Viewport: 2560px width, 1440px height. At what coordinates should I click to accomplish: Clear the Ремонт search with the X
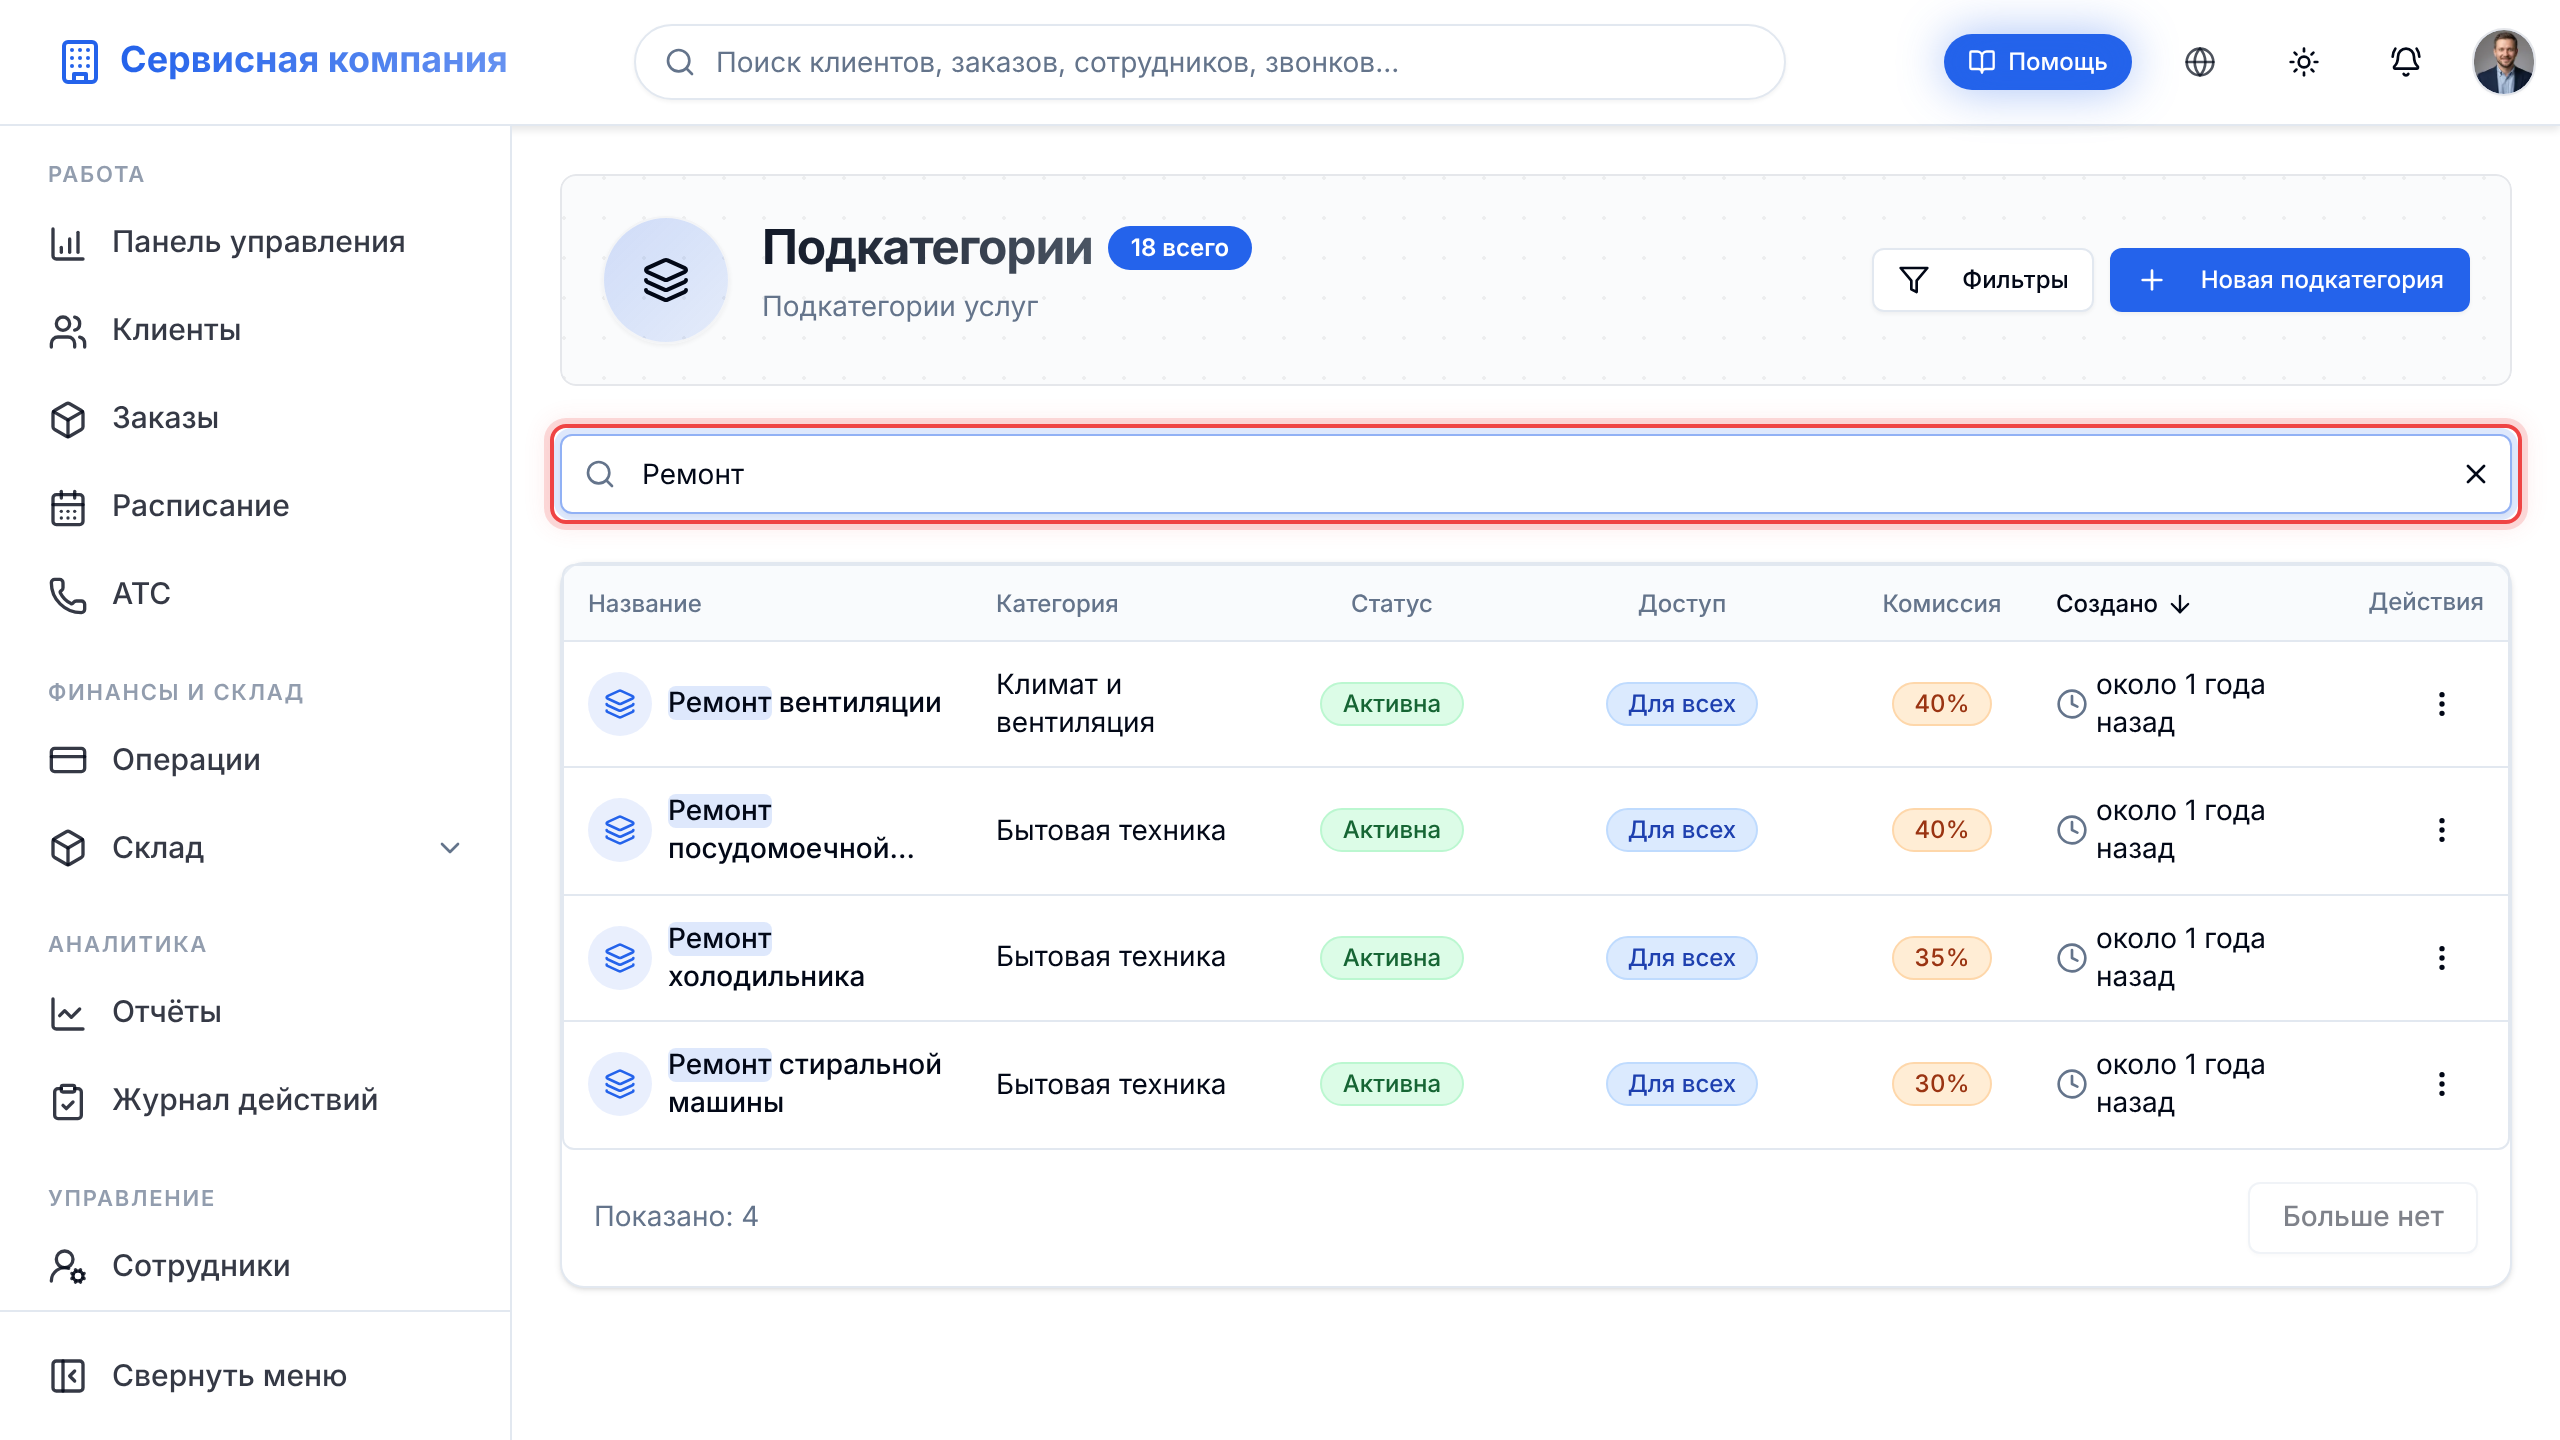(x=2475, y=474)
